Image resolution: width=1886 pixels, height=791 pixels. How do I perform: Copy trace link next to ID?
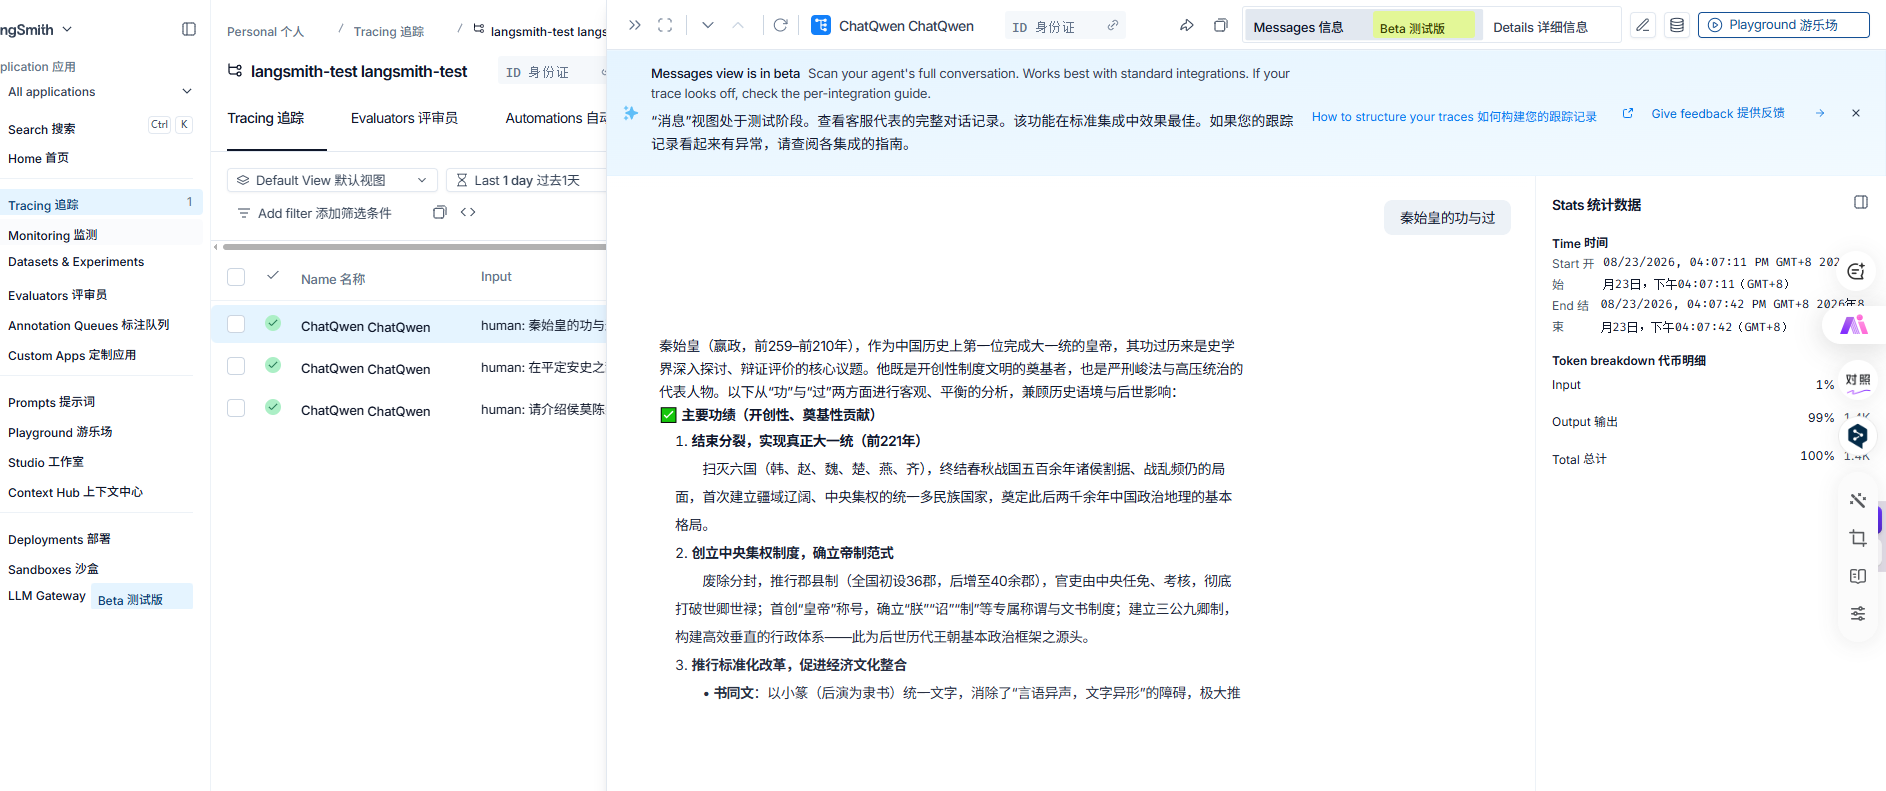pos(1113,26)
